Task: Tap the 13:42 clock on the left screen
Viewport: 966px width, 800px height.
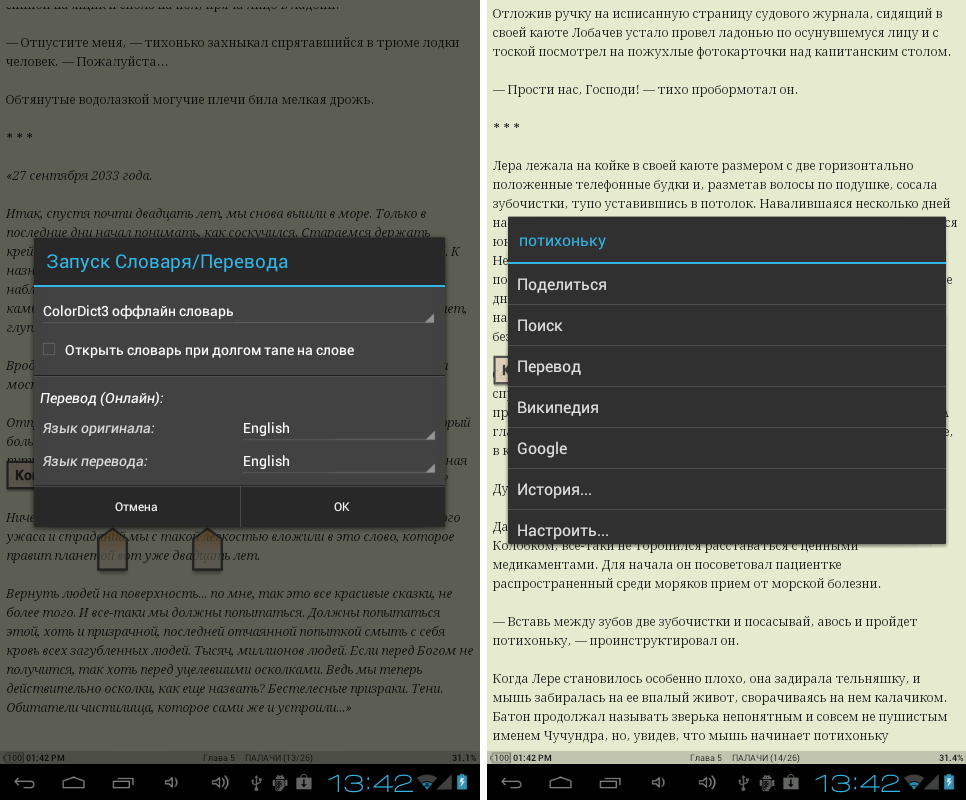Action: [370, 783]
